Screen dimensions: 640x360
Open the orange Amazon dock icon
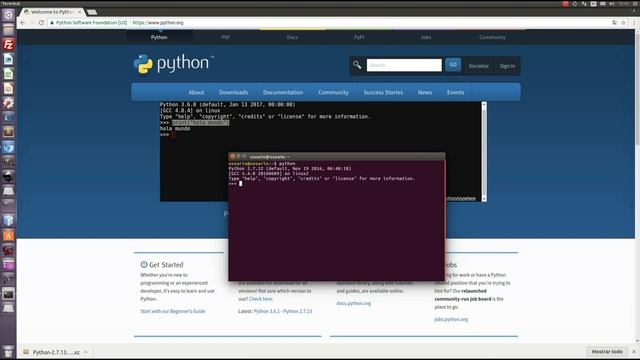coord(8,235)
